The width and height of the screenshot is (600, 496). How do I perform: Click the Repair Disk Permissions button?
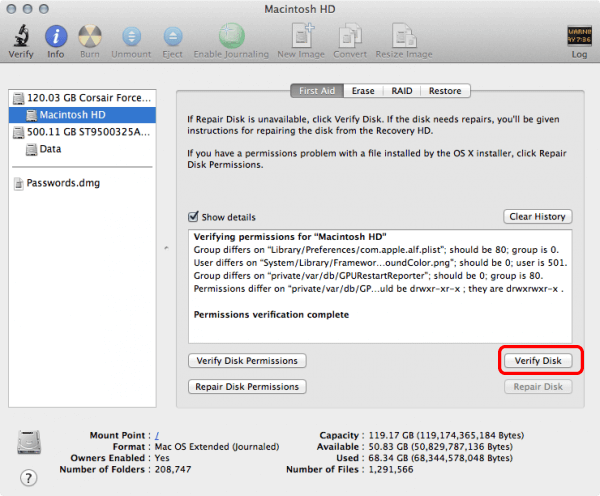246,386
